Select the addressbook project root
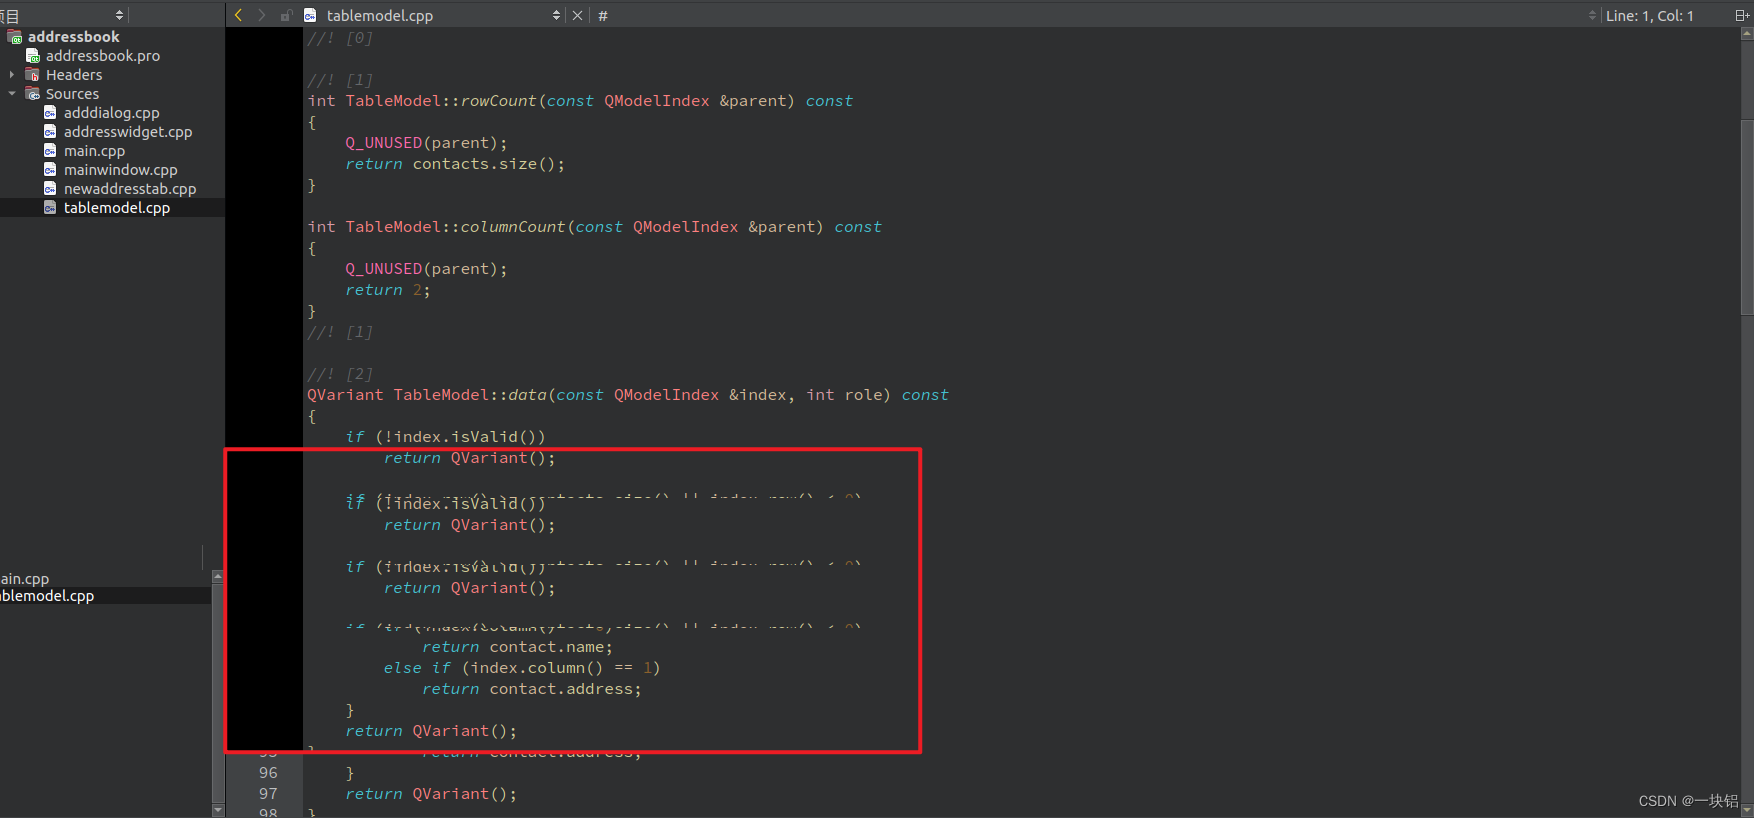This screenshot has width=1754, height=818. [x=73, y=37]
